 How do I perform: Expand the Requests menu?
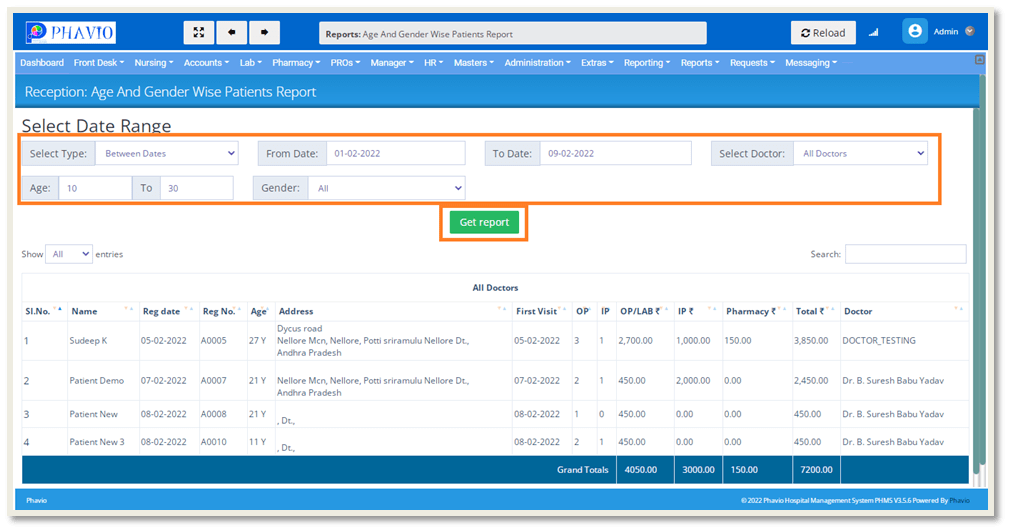(x=752, y=62)
